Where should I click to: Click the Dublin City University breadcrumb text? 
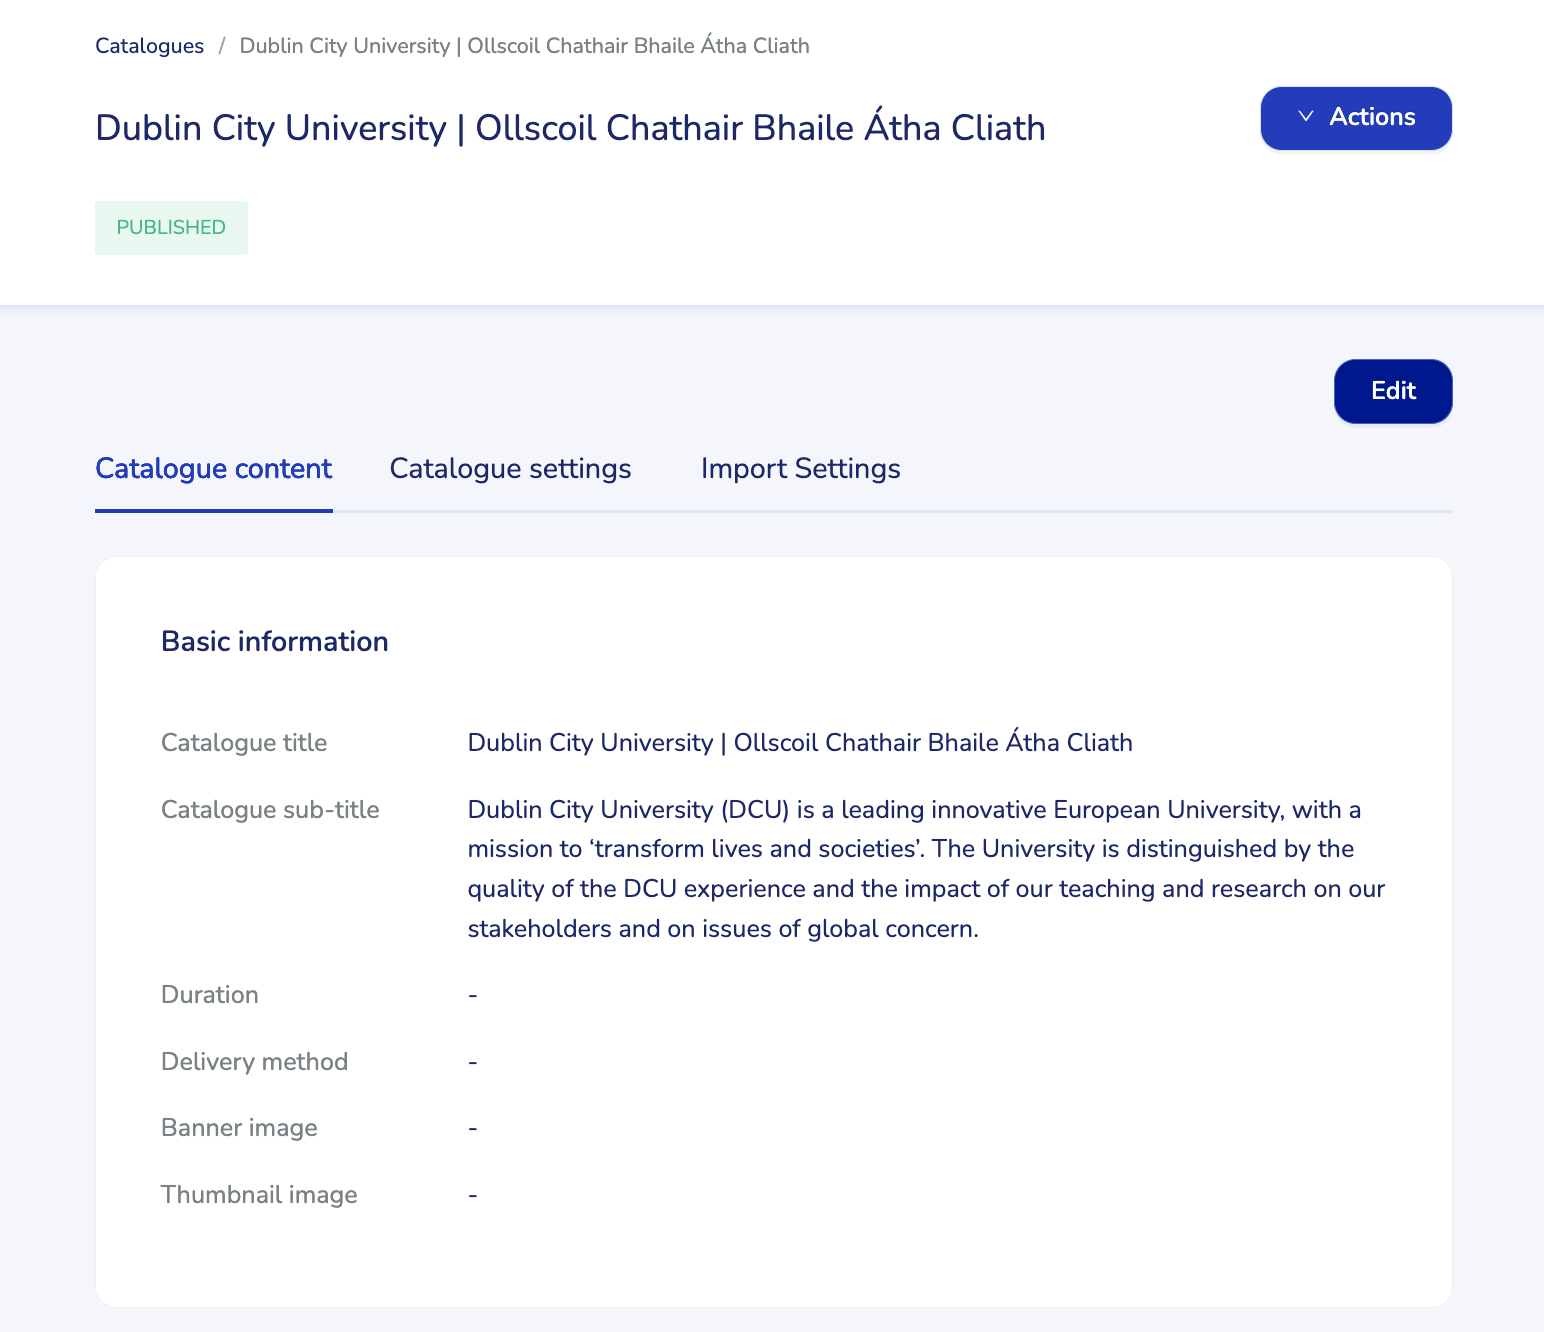click(524, 46)
